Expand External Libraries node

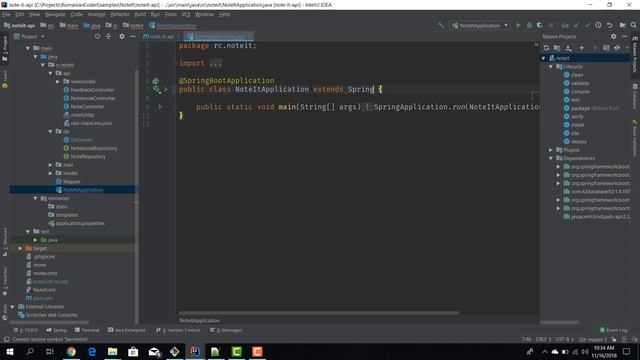click(13, 307)
